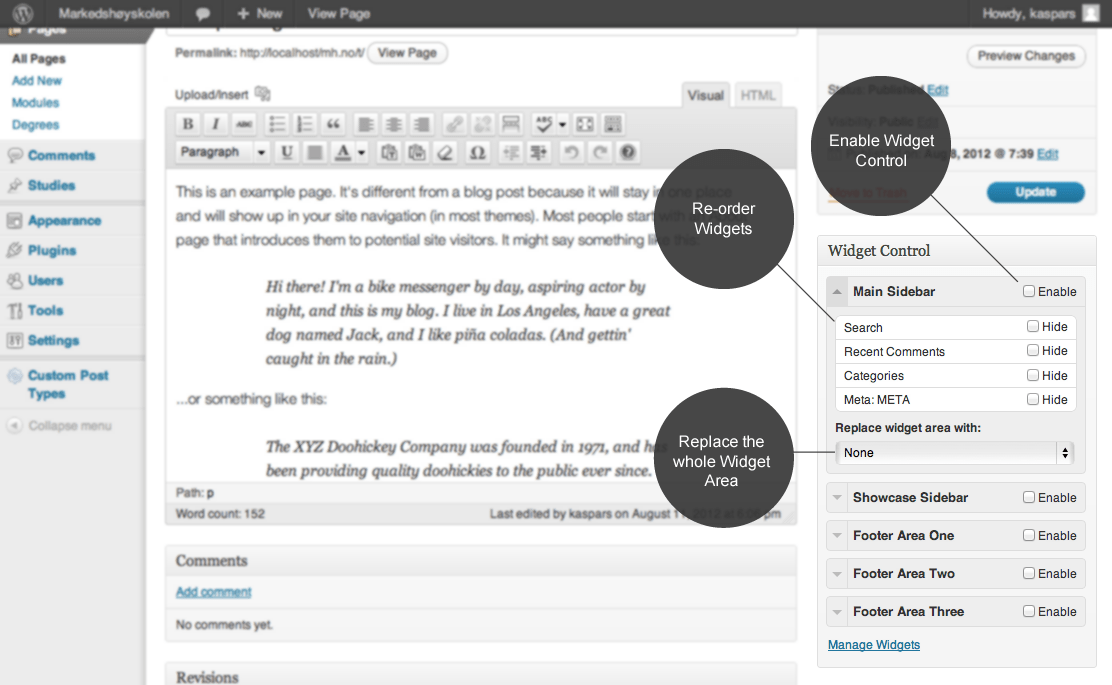Hide the Search widget
1112x685 pixels.
pyautogui.click(x=1031, y=327)
